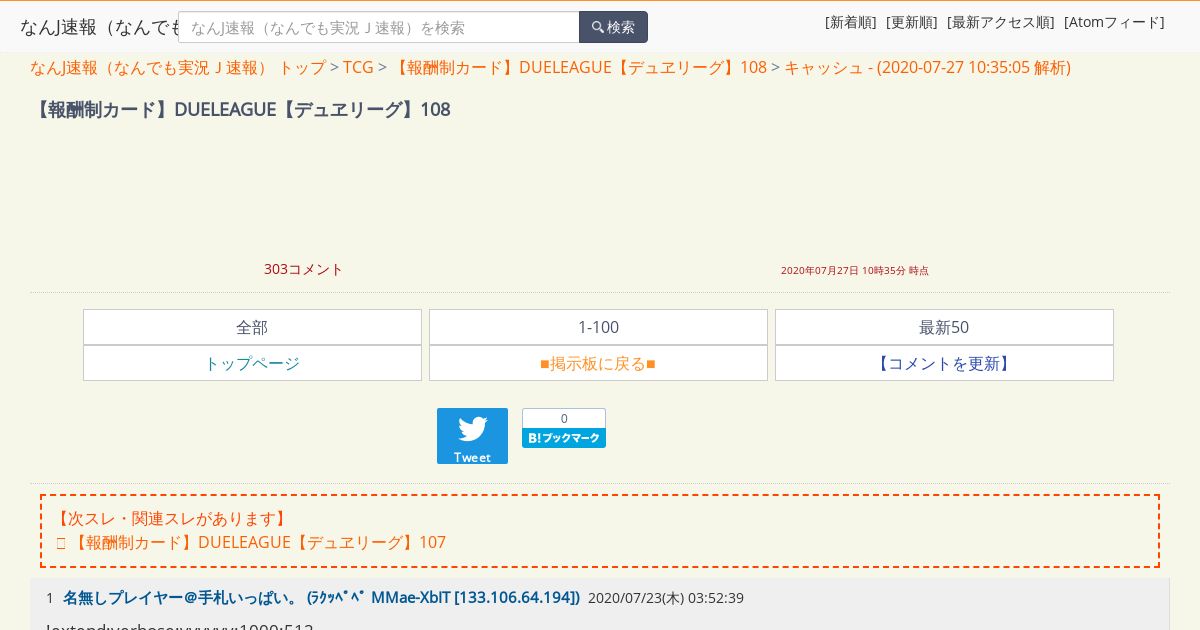The height and width of the screenshot is (630, 1200).
Task: Select the 全部 comments tab
Action: coord(252,327)
